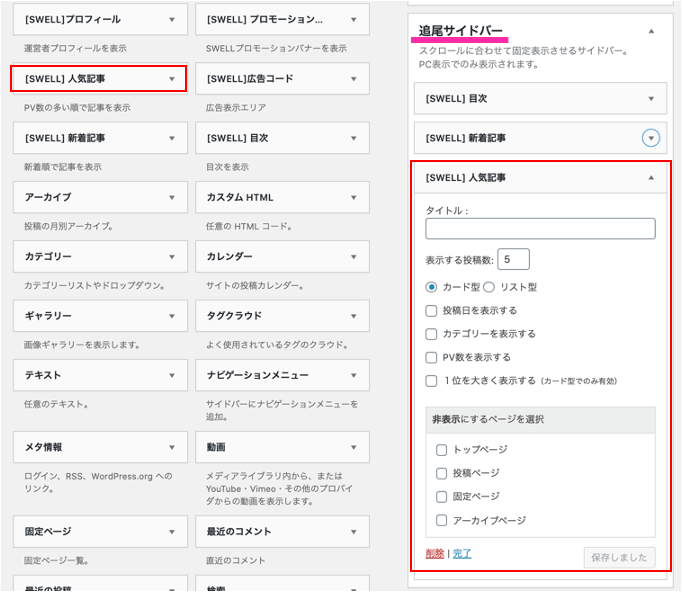This screenshot has width=682, height=592.
Task: Select the カード型 radio button
Action: coord(431,287)
